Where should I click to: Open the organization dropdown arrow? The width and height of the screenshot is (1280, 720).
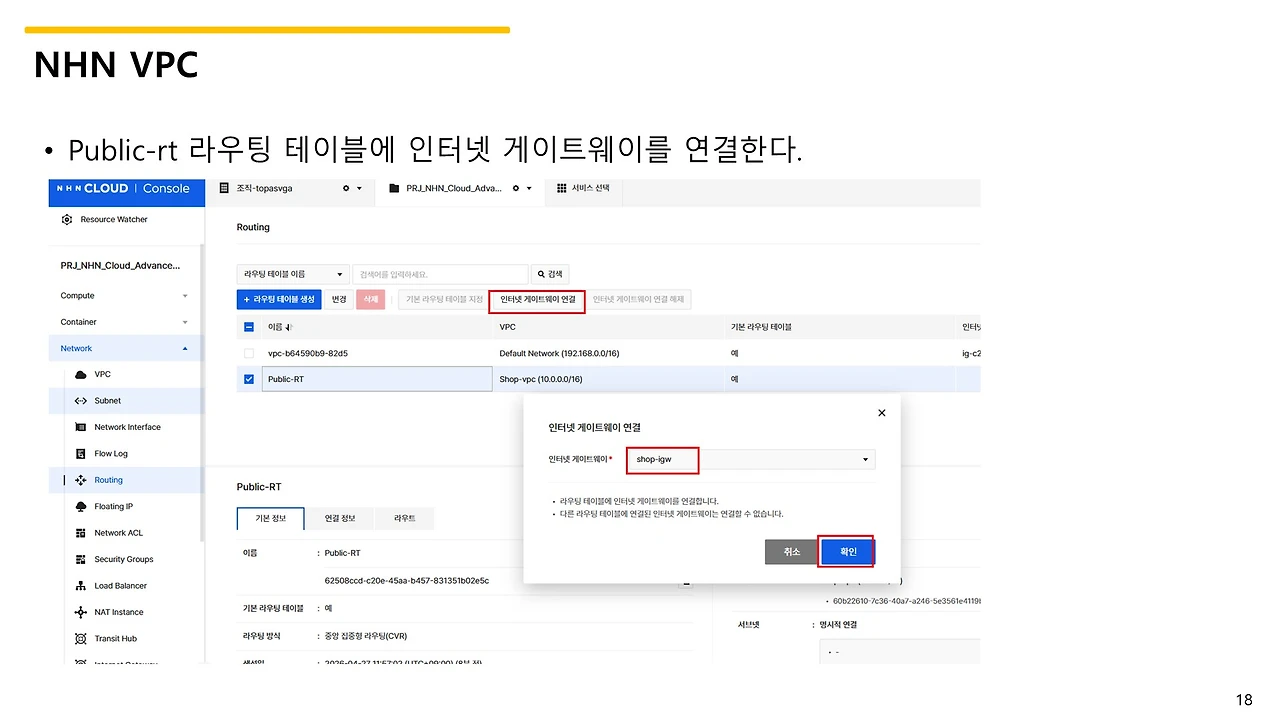pos(360,188)
